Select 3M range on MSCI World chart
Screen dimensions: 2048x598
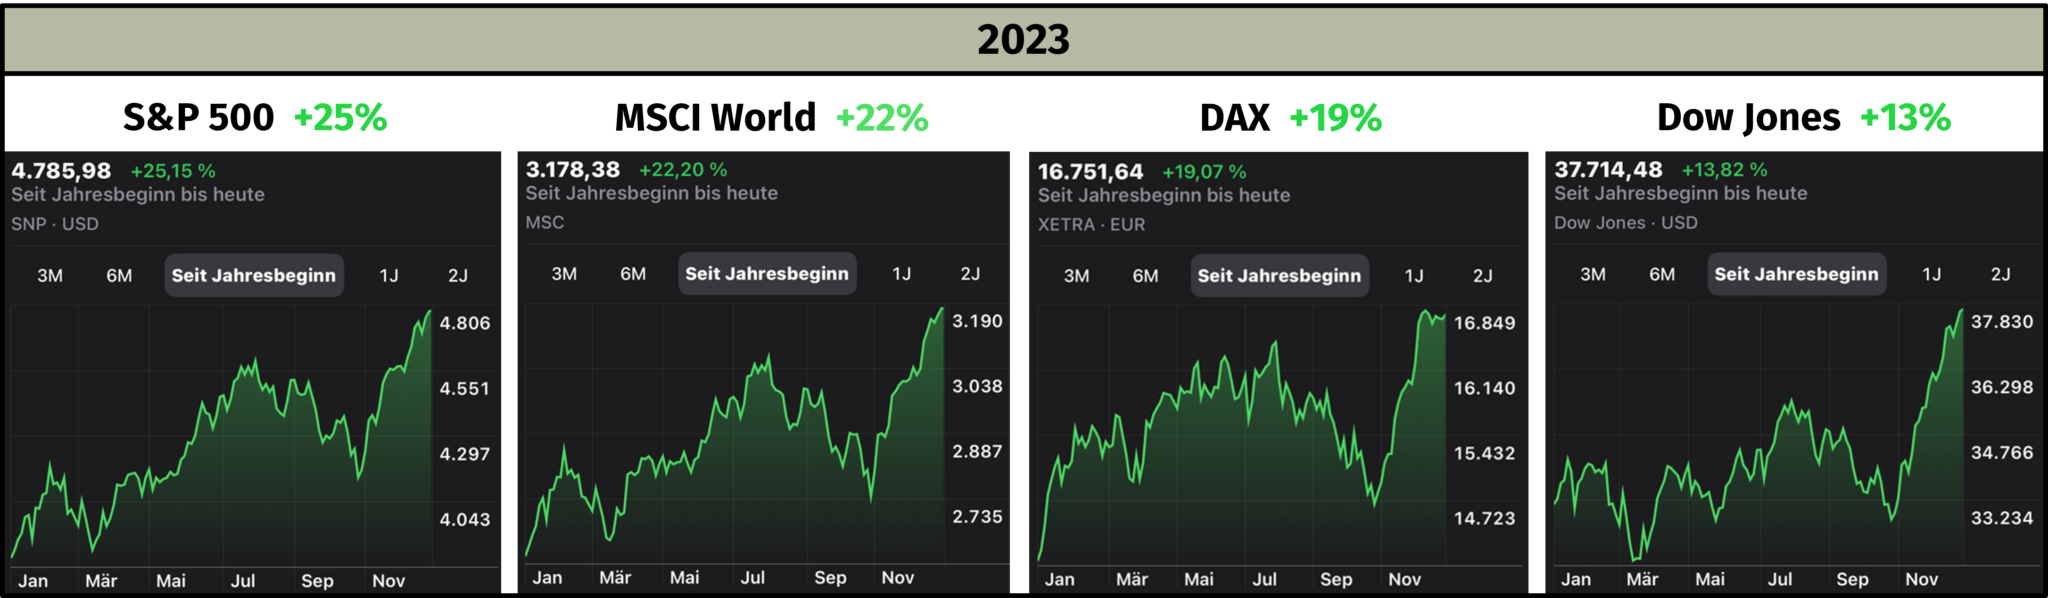(x=564, y=274)
